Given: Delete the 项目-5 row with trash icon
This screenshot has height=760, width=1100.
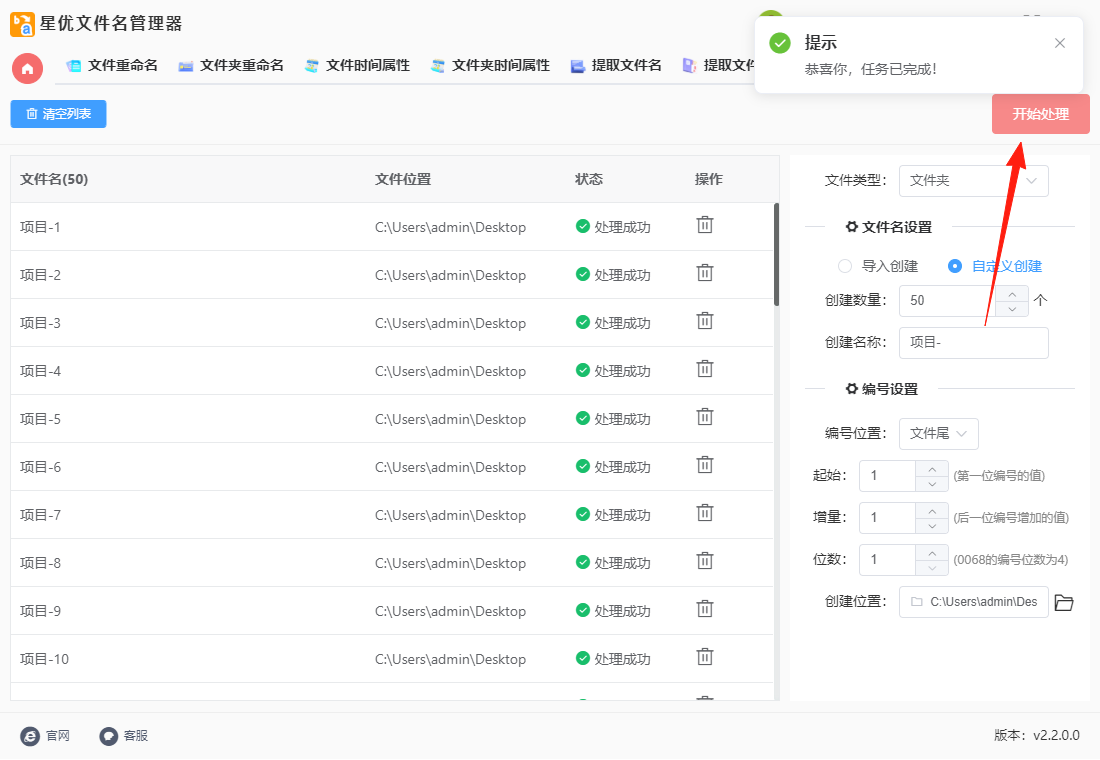Looking at the screenshot, I should [704, 418].
